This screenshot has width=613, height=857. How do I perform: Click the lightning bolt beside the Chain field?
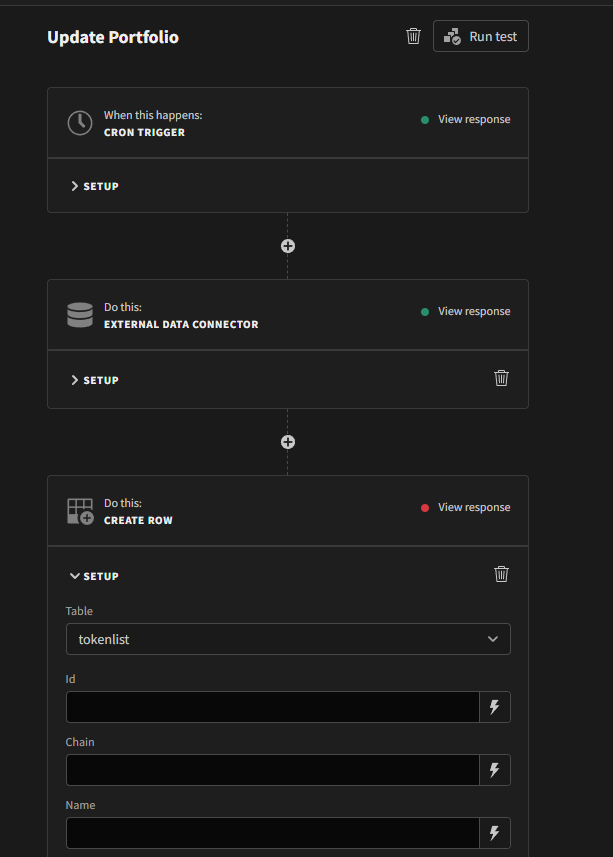click(495, 770)
